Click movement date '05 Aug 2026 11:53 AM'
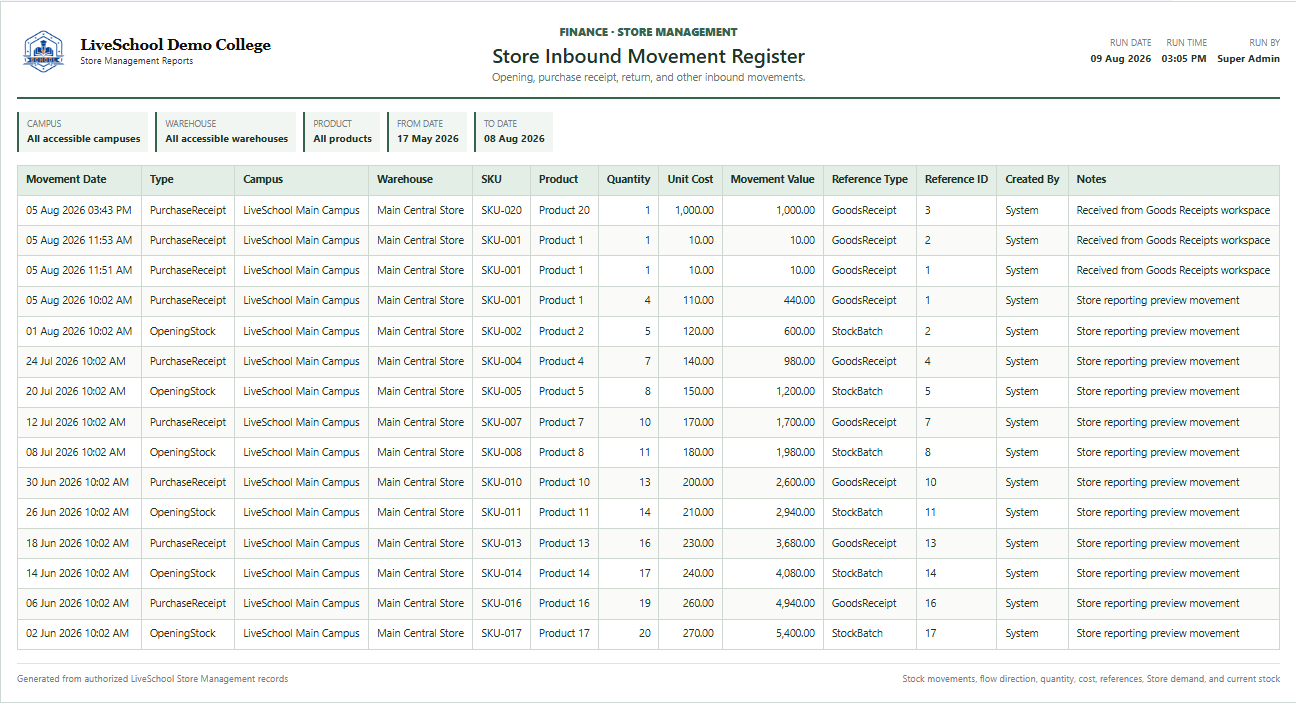The width and height of the screenshot is (1297, 703). [79, 241]
